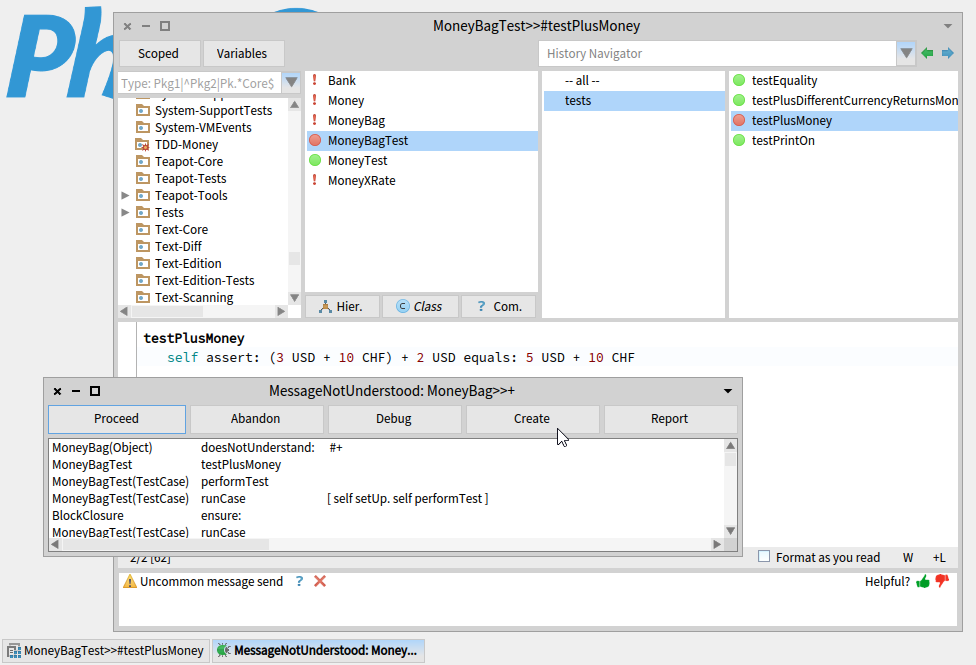Click the red icon of testPlusMoney
Viewport: 976px width, 665px height.
739,120
